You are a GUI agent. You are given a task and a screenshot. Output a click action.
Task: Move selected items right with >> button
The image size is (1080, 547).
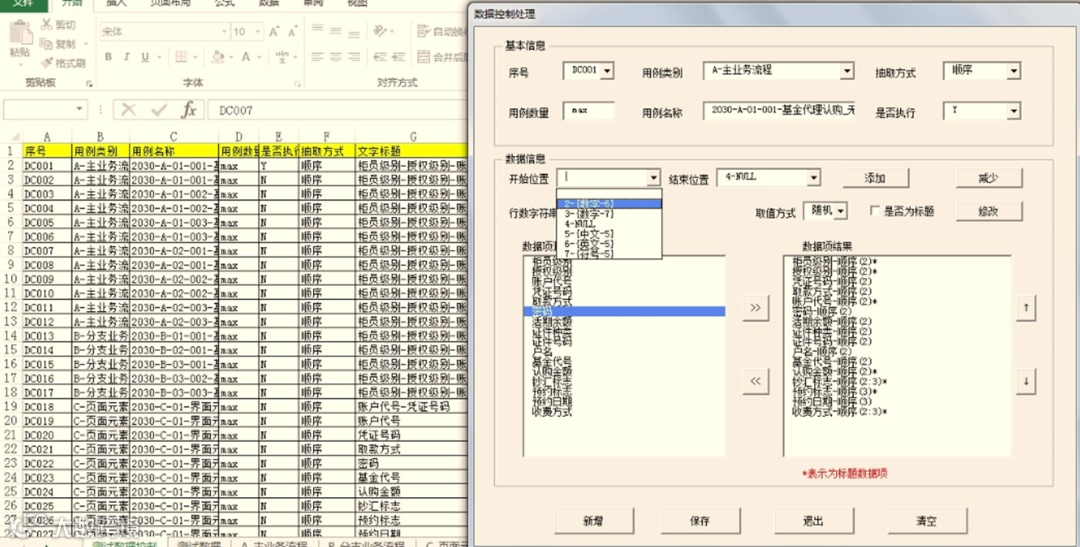[x=756, y=307]
